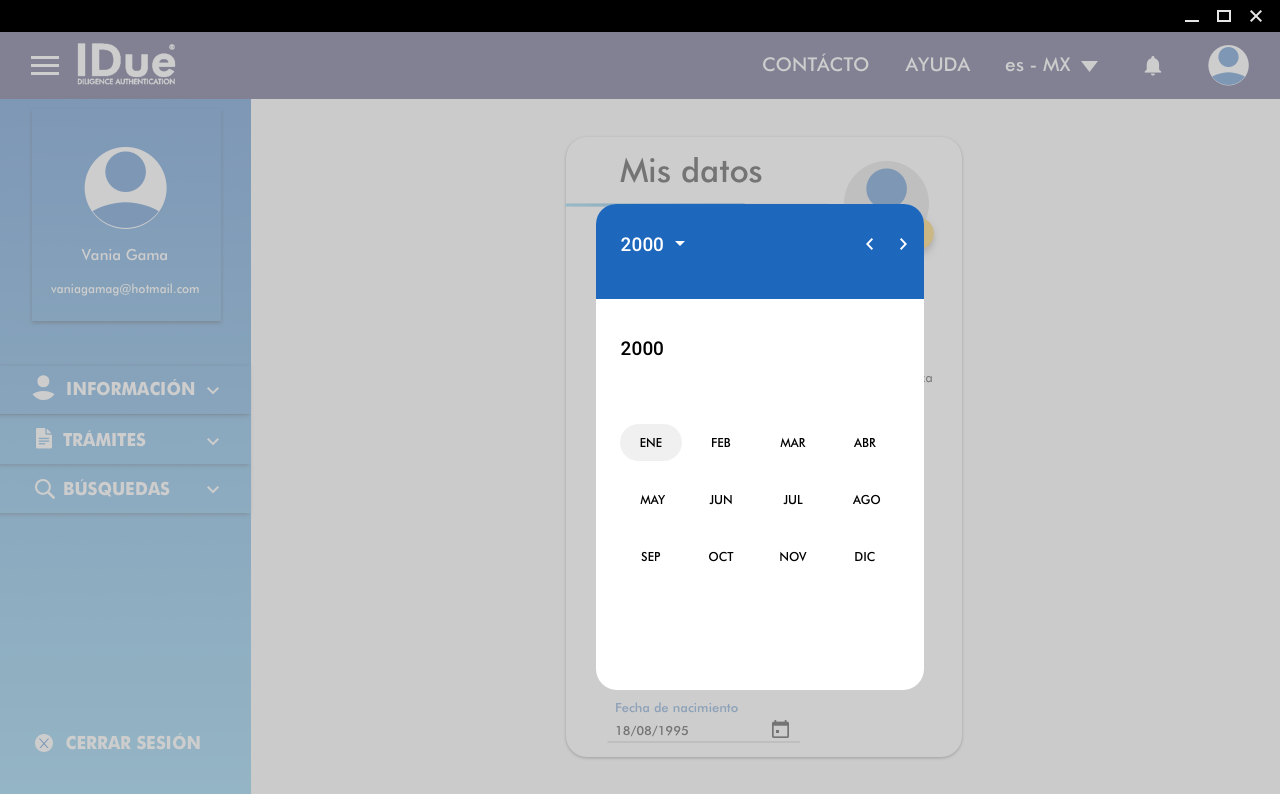Click the Cerrar Sesión X icon

coord(44,743)
